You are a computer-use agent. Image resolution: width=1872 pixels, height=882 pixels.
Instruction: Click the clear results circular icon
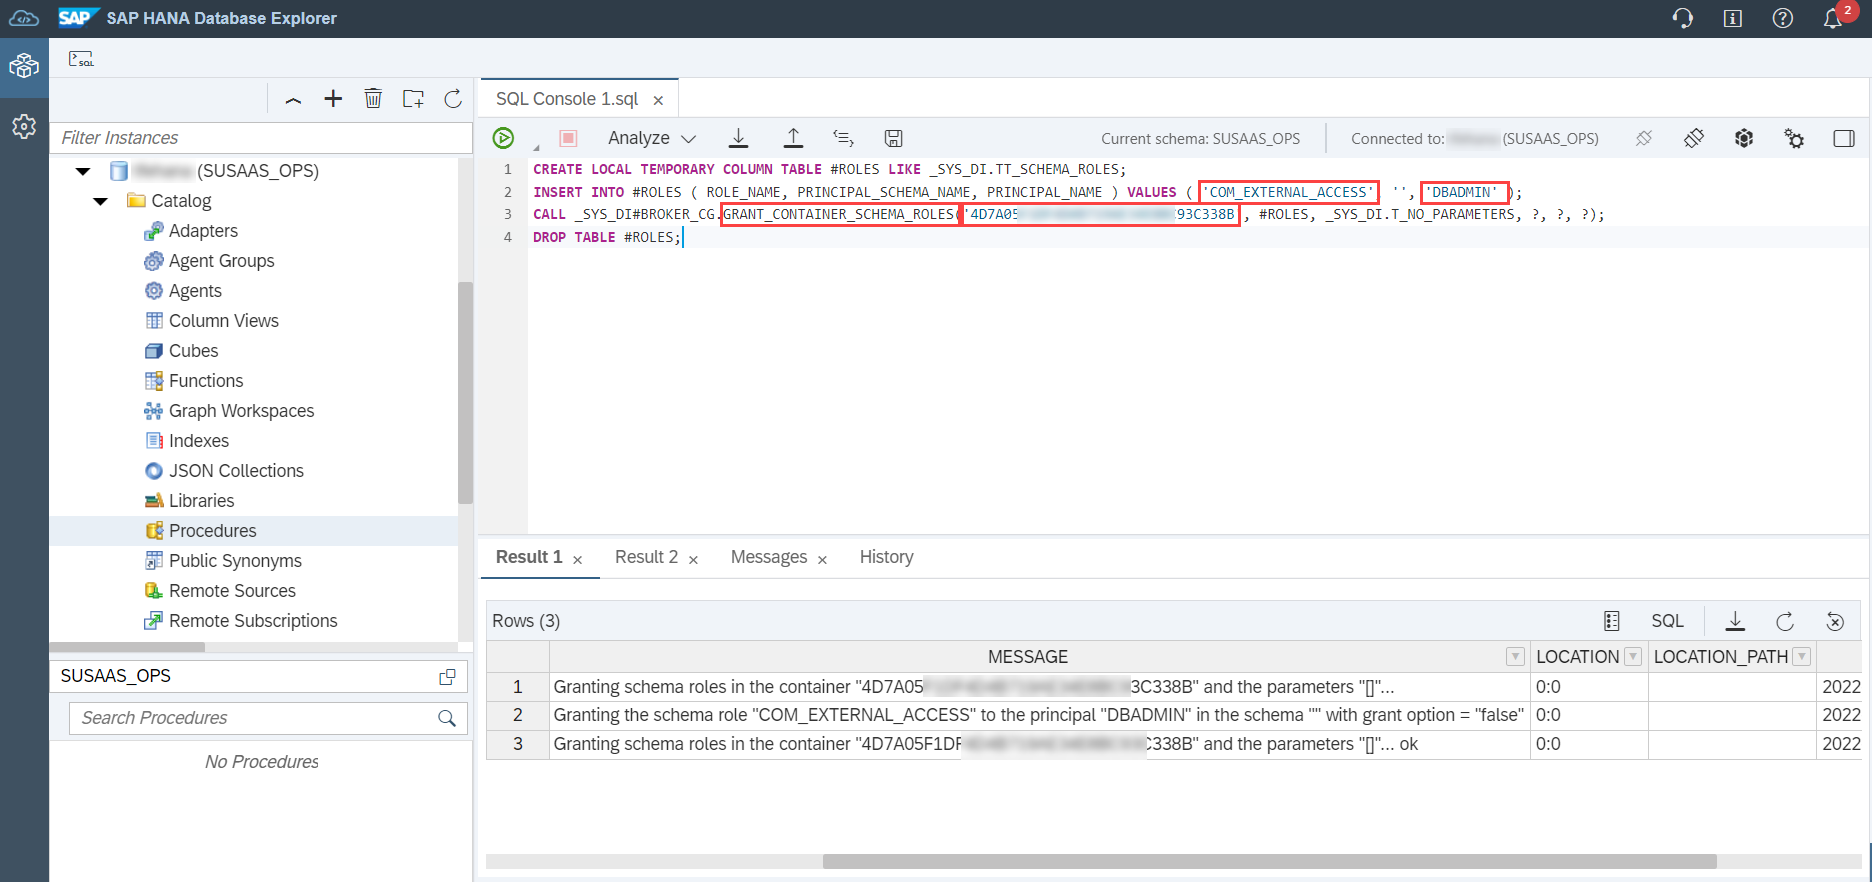click(x=1835, y=621)
